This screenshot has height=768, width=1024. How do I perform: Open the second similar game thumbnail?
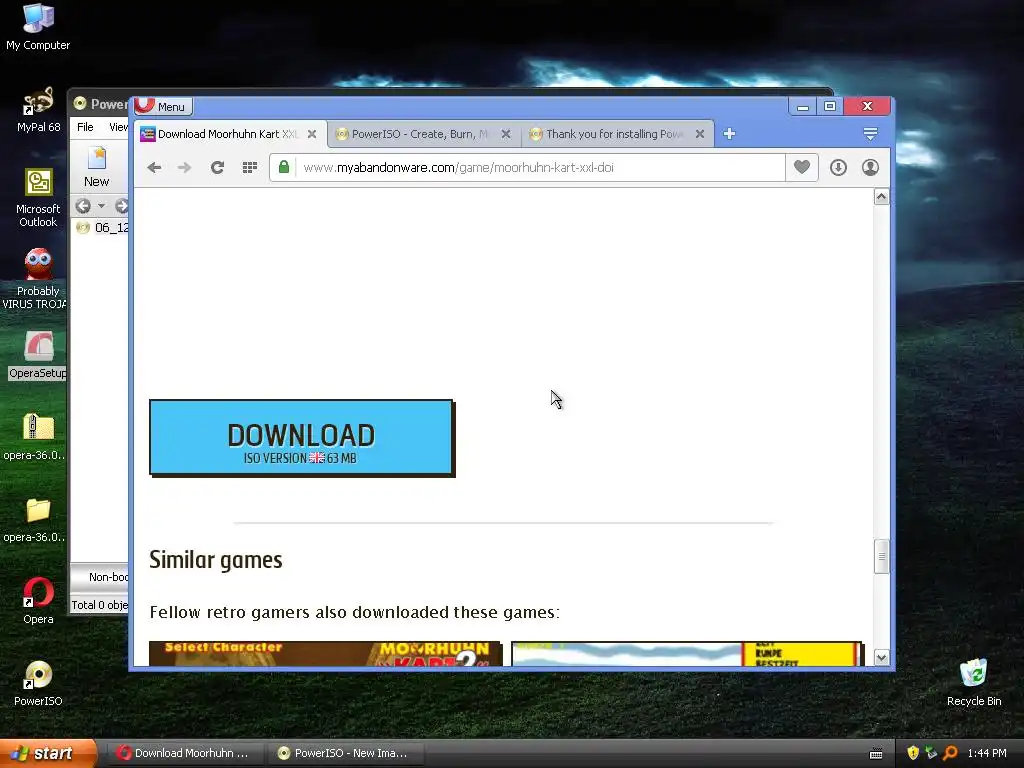click(687, 654)
